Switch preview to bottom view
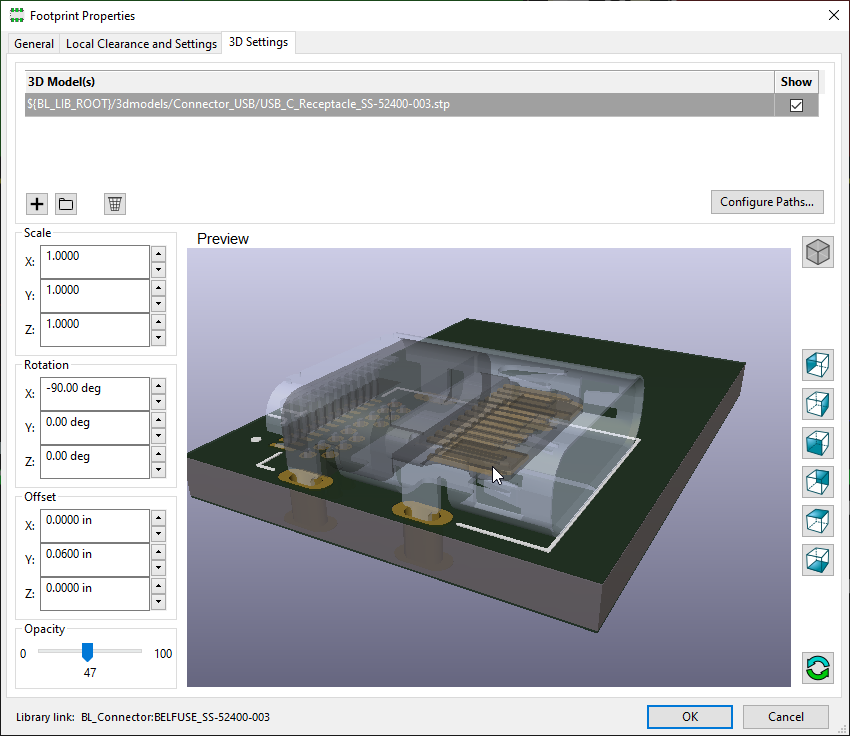Screen dimensions: 850x736 [x=818, y=559]
